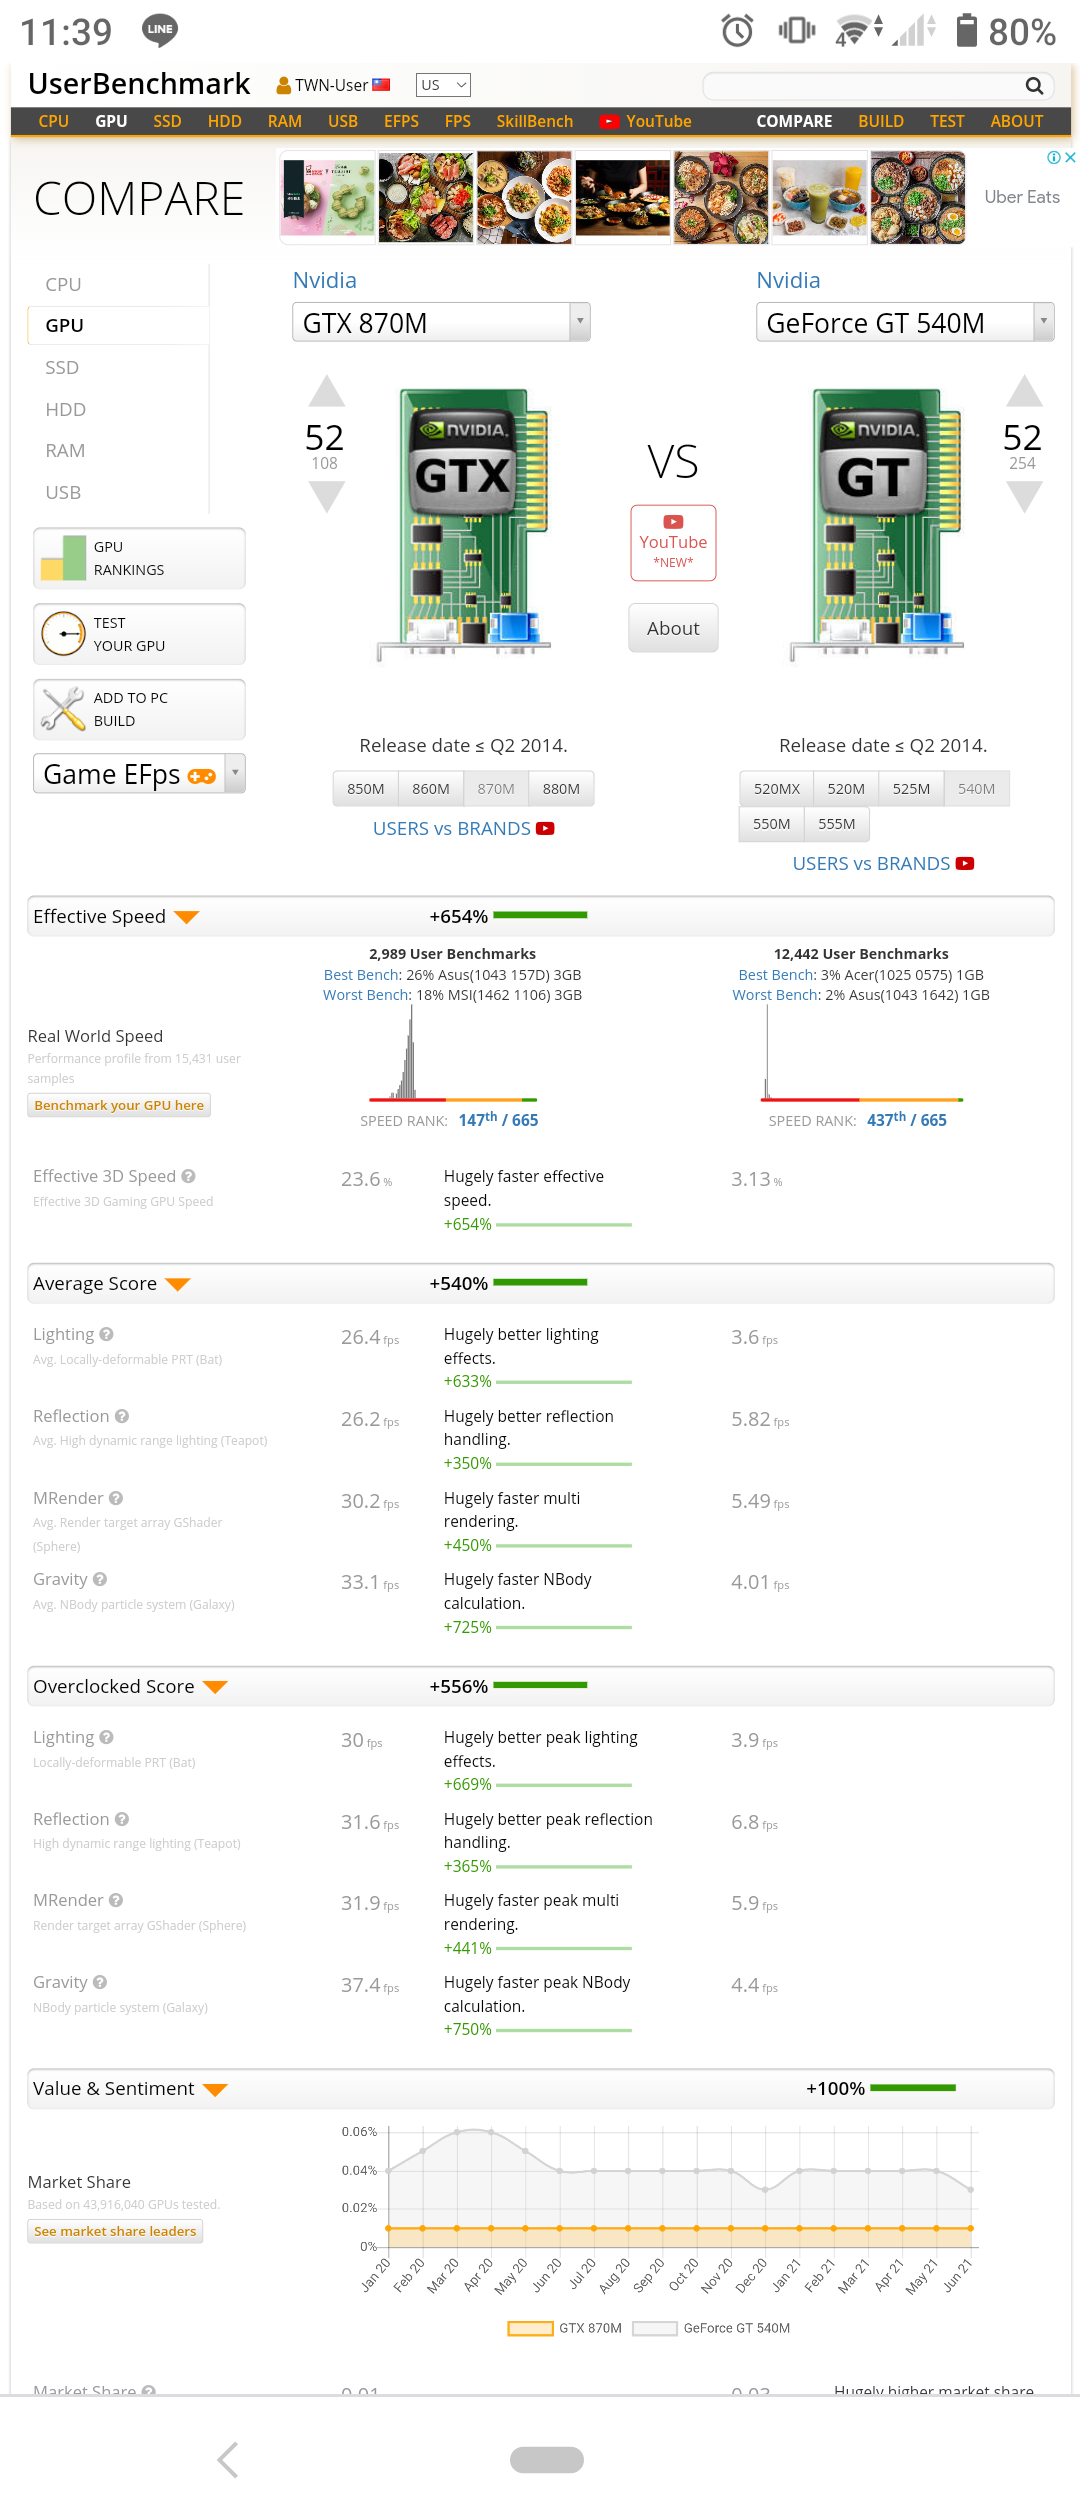Click the GTX 870M graphics card image
Viewport: 1080px width, 2520px height.
[x=465, y=525]
